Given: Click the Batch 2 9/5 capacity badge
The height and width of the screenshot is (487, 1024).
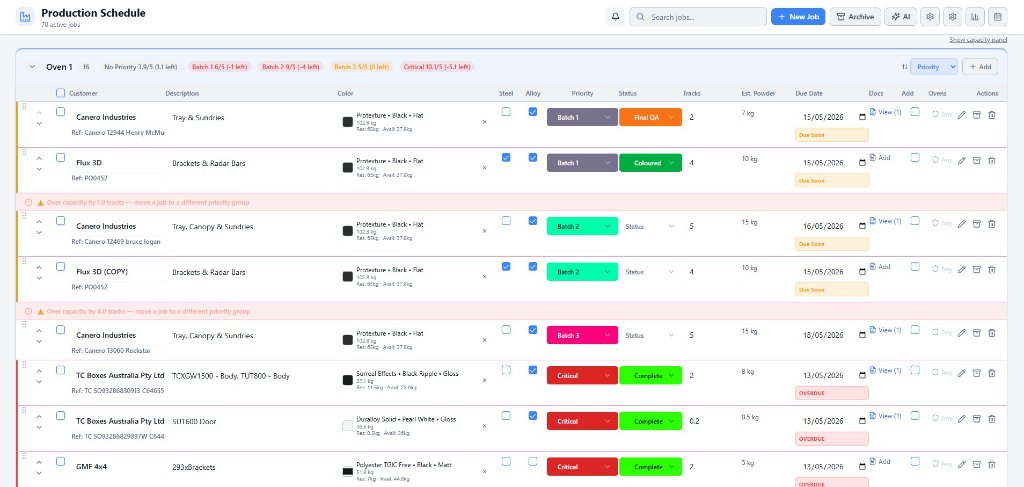Looking at the screenshot, I should (x=292, y=67).
